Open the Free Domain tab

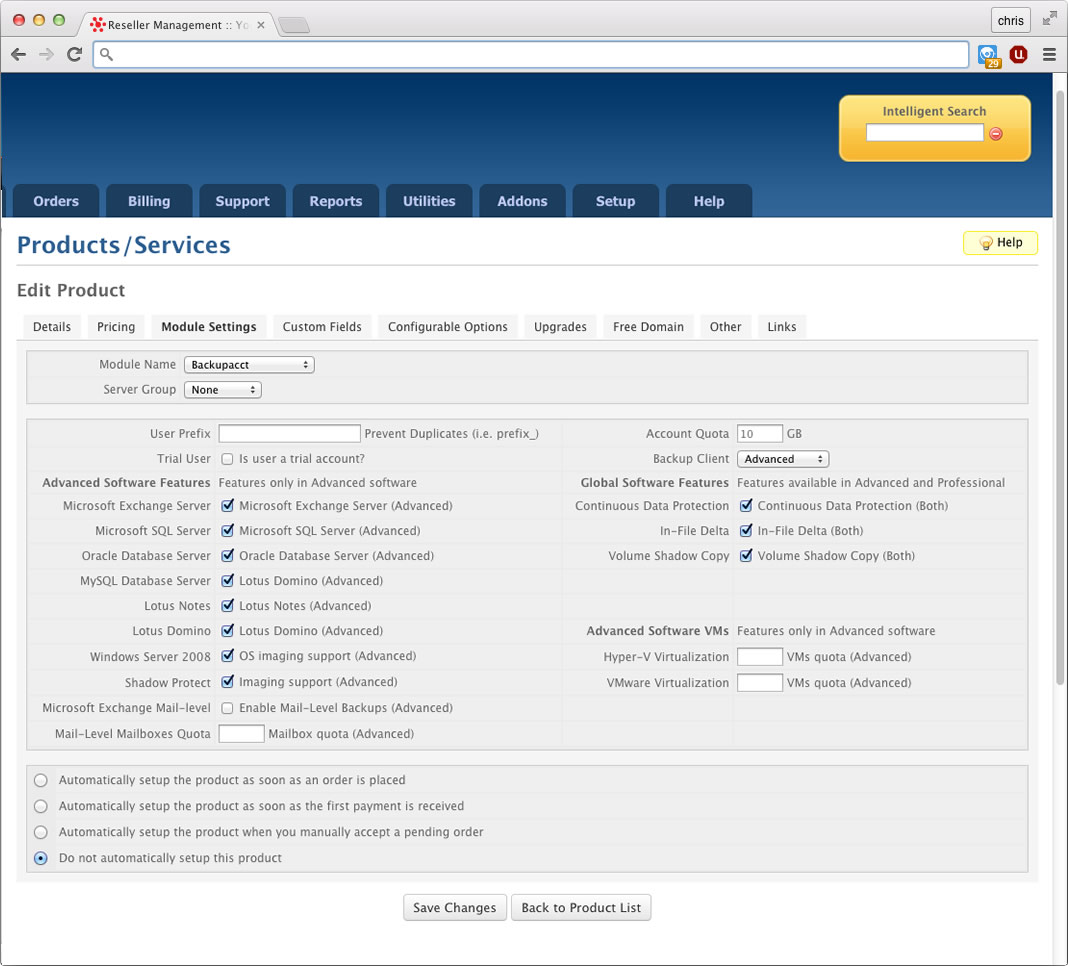(648, 326)
